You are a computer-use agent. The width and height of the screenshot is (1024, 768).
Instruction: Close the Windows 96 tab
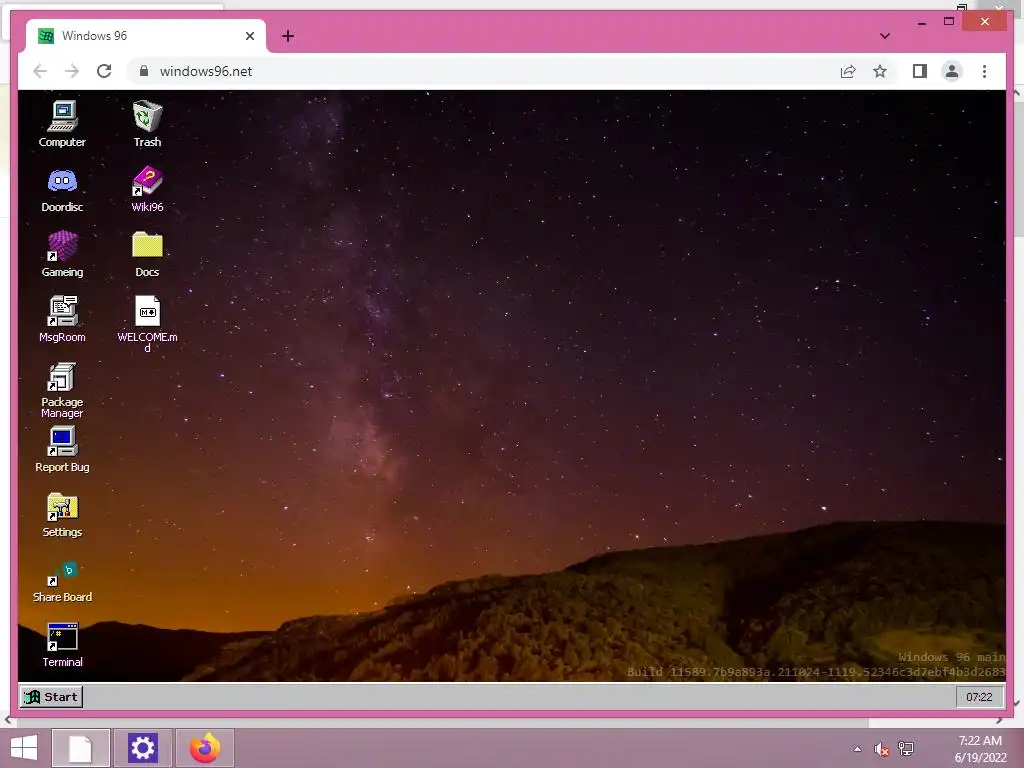[x=249, y=36]
